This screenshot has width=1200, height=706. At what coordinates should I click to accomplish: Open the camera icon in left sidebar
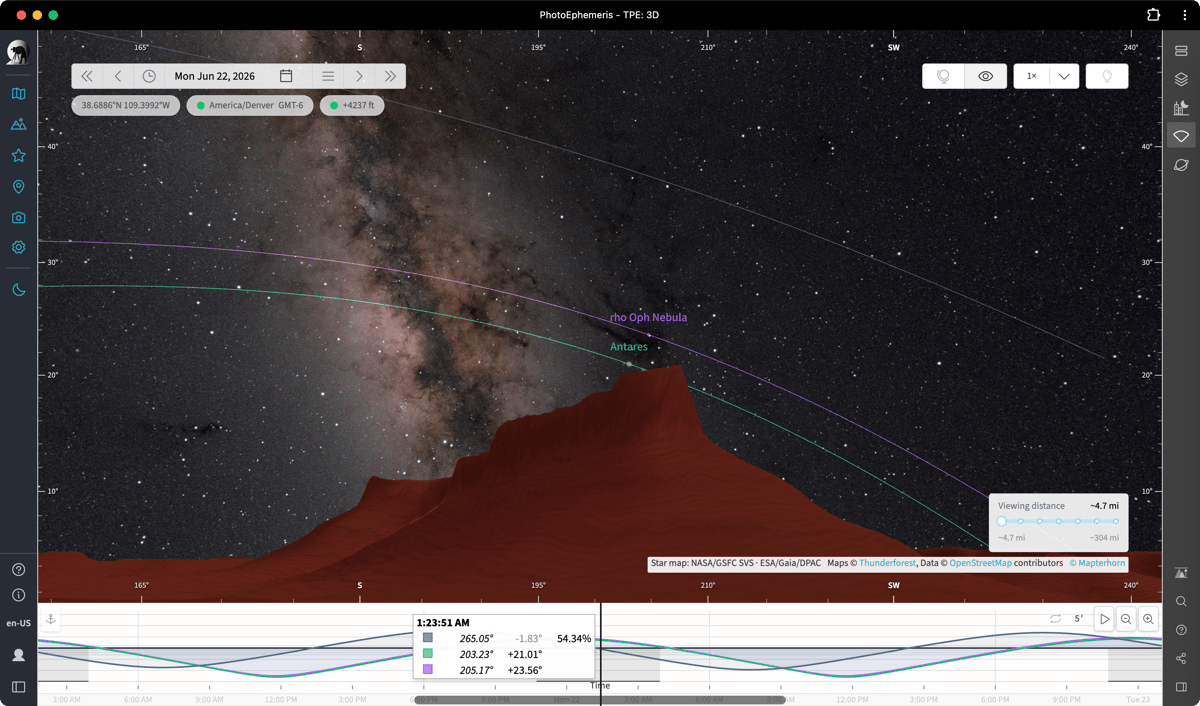[x=18, y=217]
